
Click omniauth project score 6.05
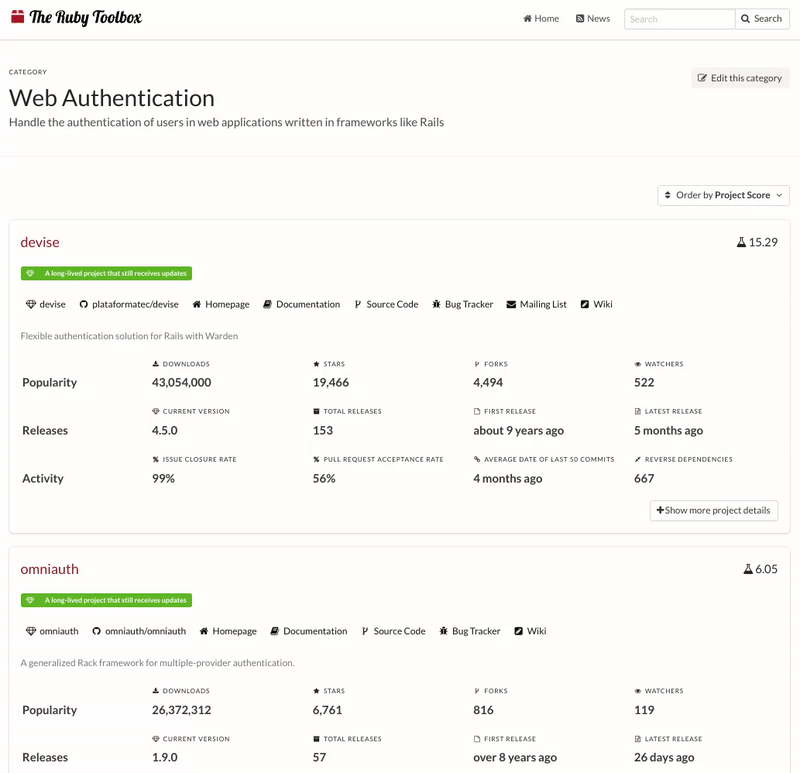point(760,569)
